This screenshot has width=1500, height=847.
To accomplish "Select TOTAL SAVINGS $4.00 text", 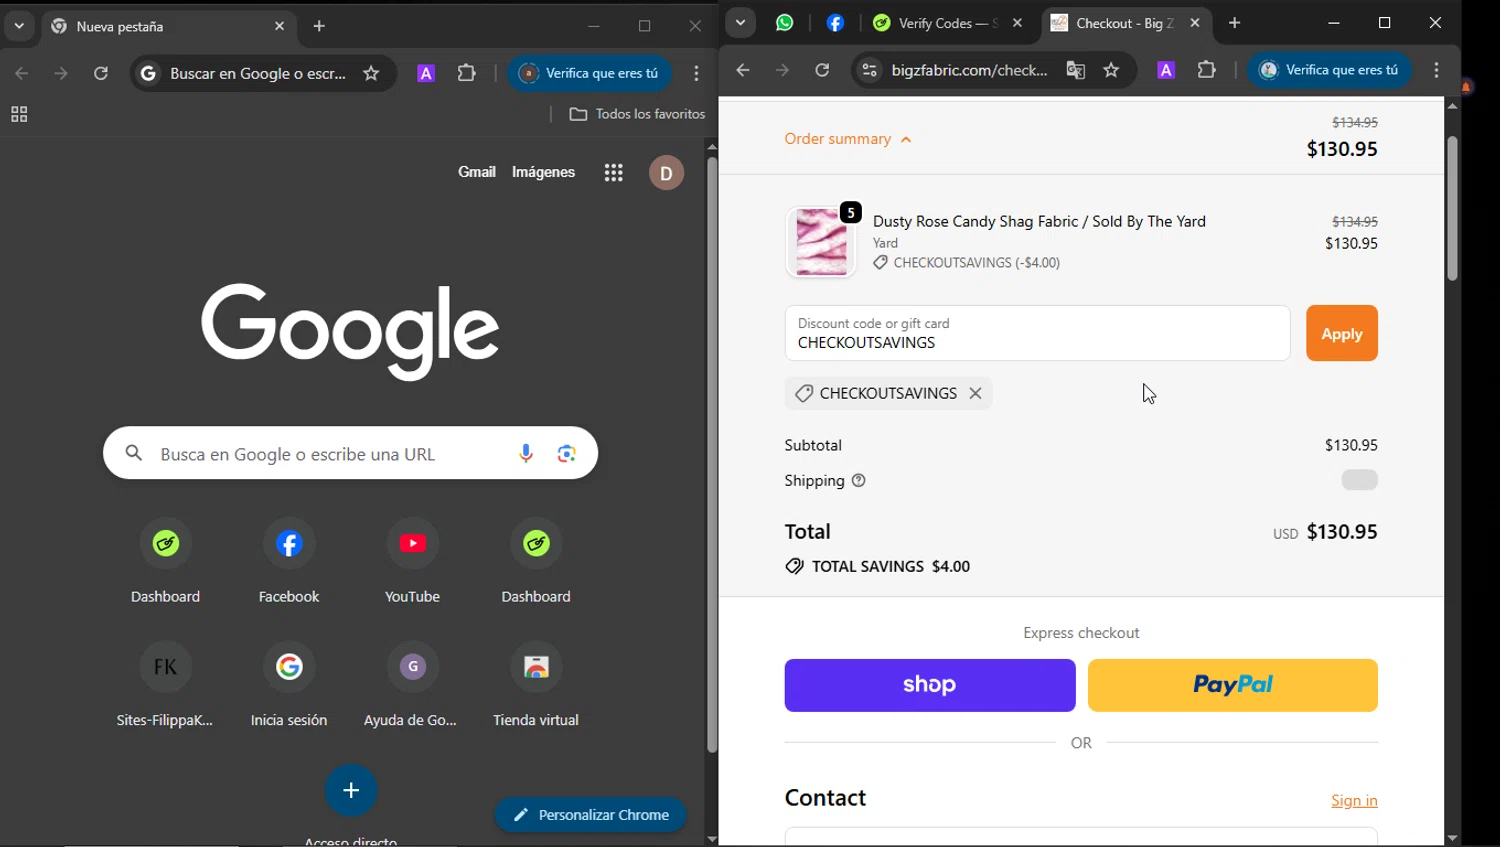I will click(x=891, y=566).
